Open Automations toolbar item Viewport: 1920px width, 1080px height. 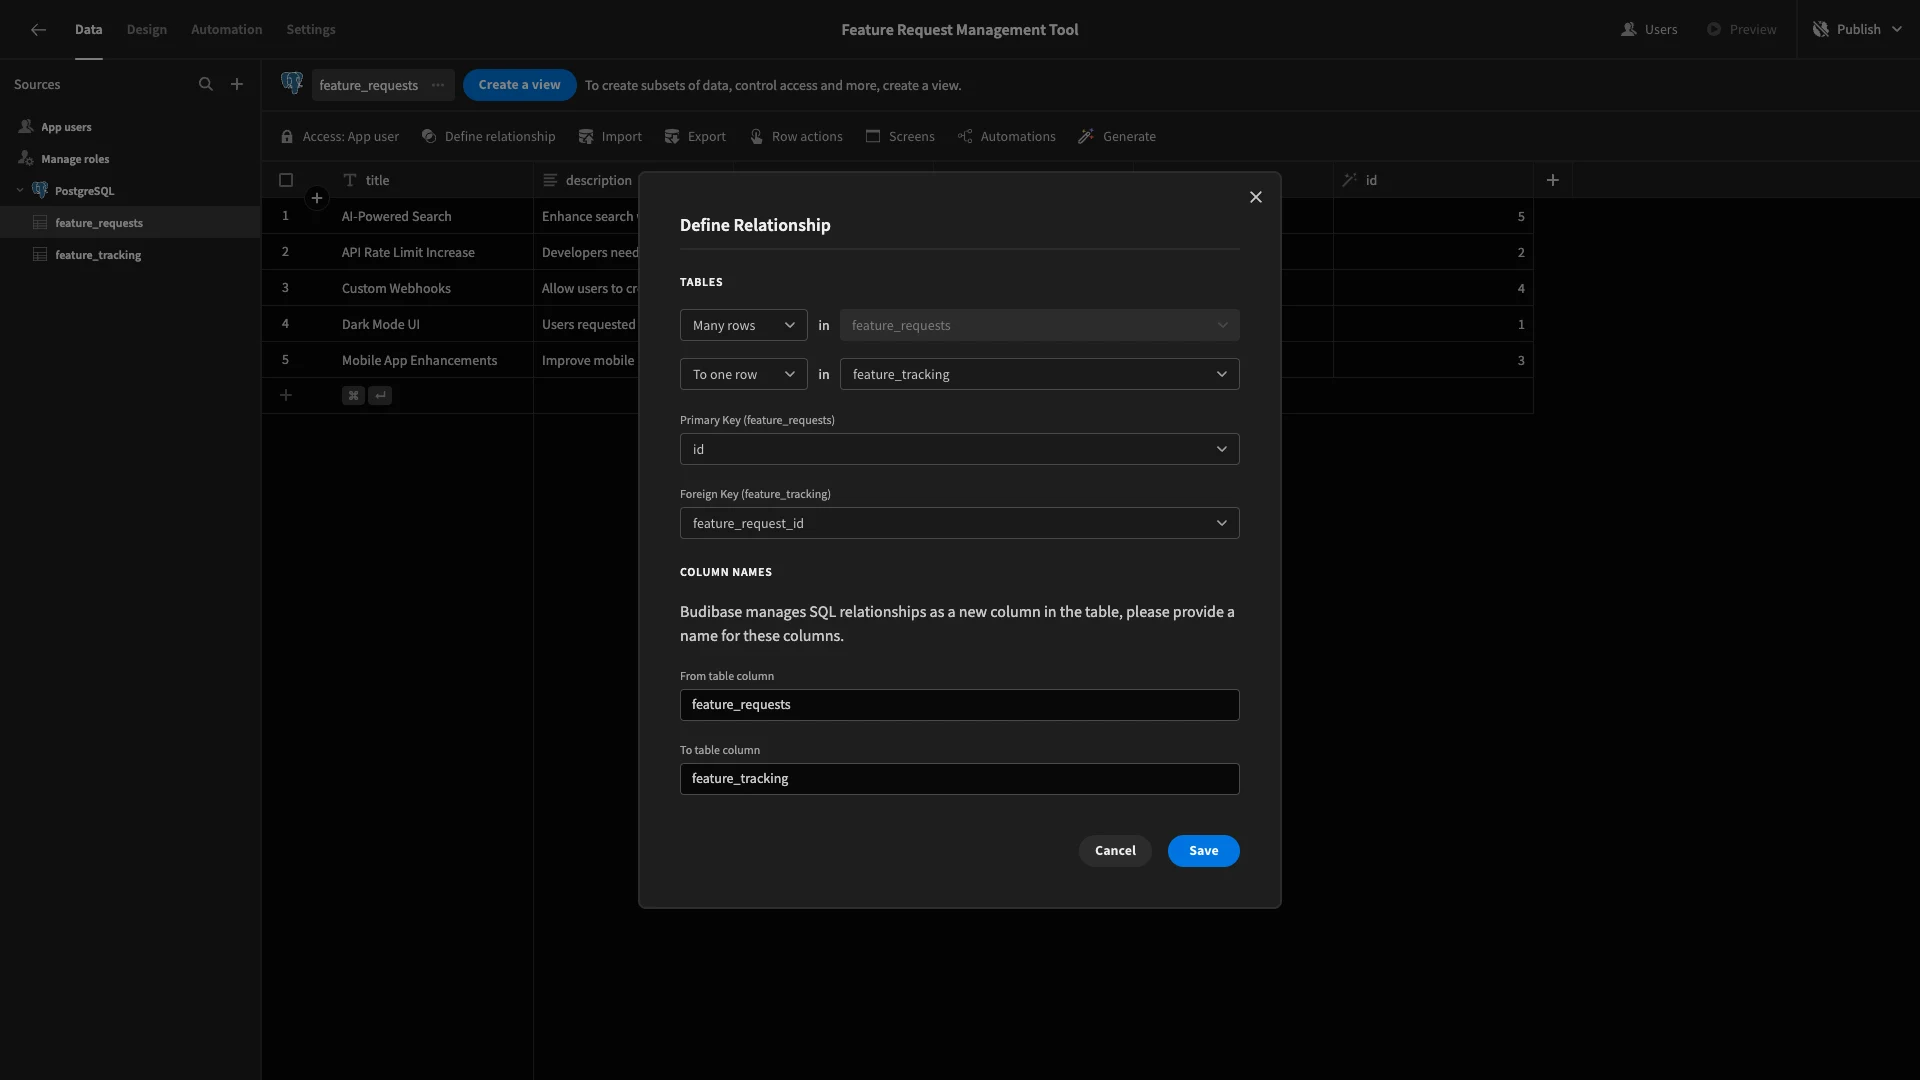[1007, 137]
